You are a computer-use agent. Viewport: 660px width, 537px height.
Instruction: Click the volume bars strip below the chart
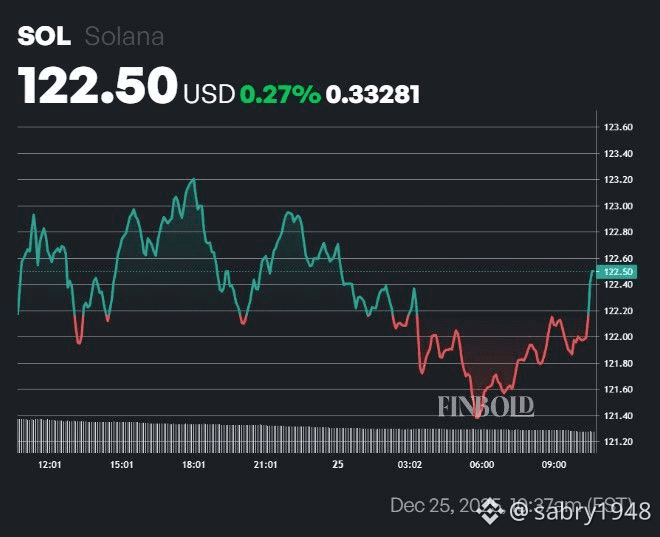[x=307, y=436]
